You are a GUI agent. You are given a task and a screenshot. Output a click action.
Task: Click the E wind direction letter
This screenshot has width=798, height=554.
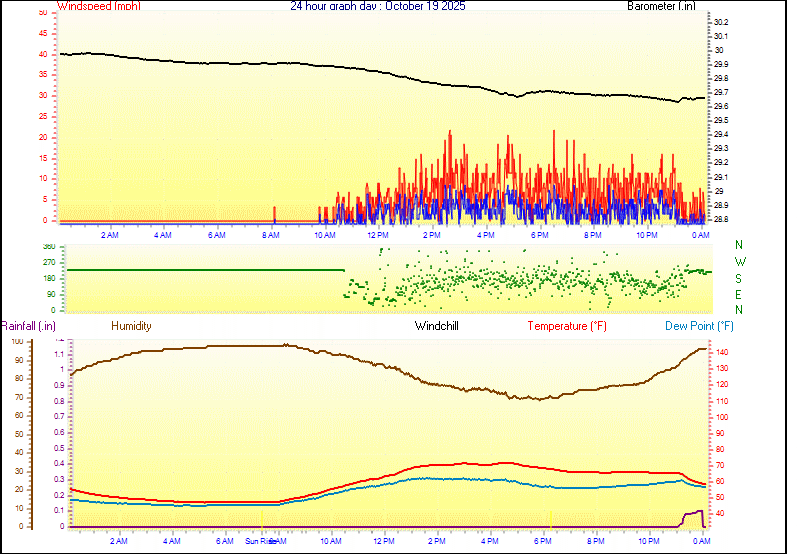tap(739, 296)
